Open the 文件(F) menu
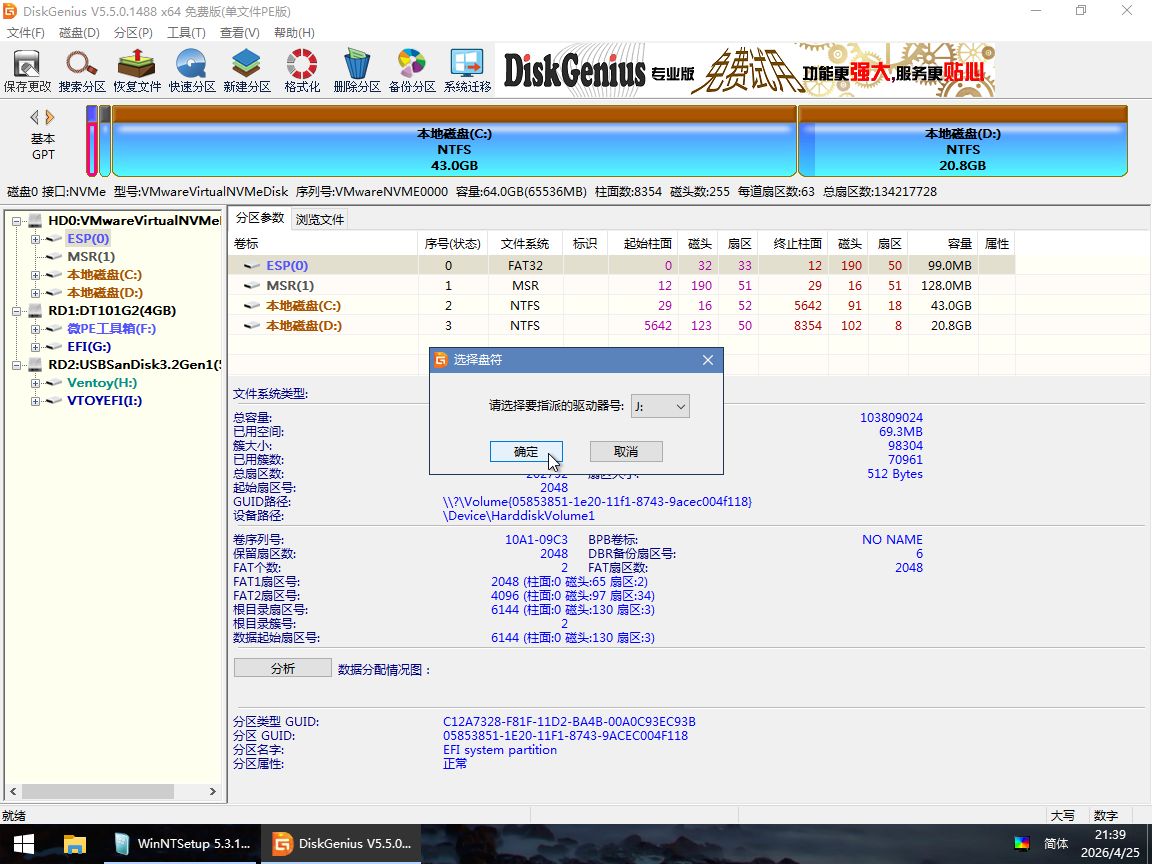This screenshot has width=1152, height=864. click(26, 33)
